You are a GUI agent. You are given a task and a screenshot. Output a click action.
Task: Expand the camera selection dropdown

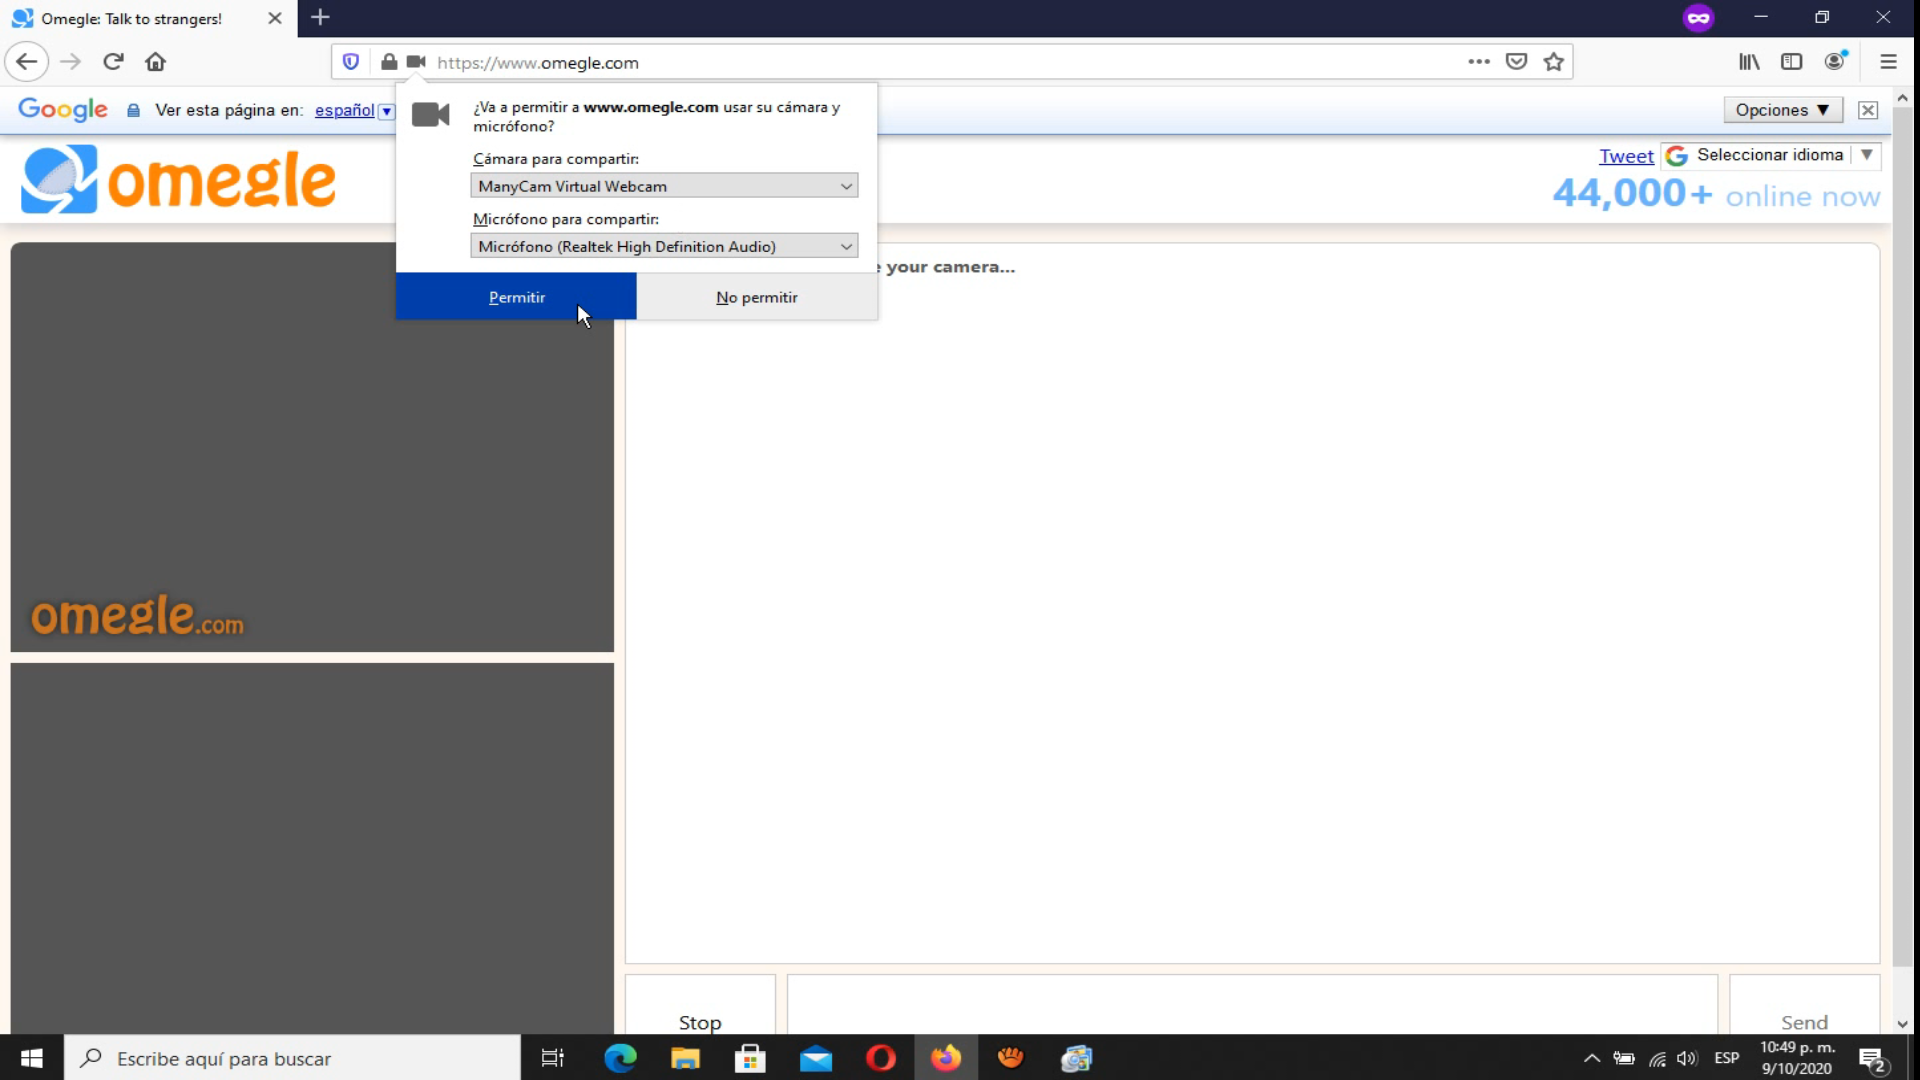click(x=664, y=186)
